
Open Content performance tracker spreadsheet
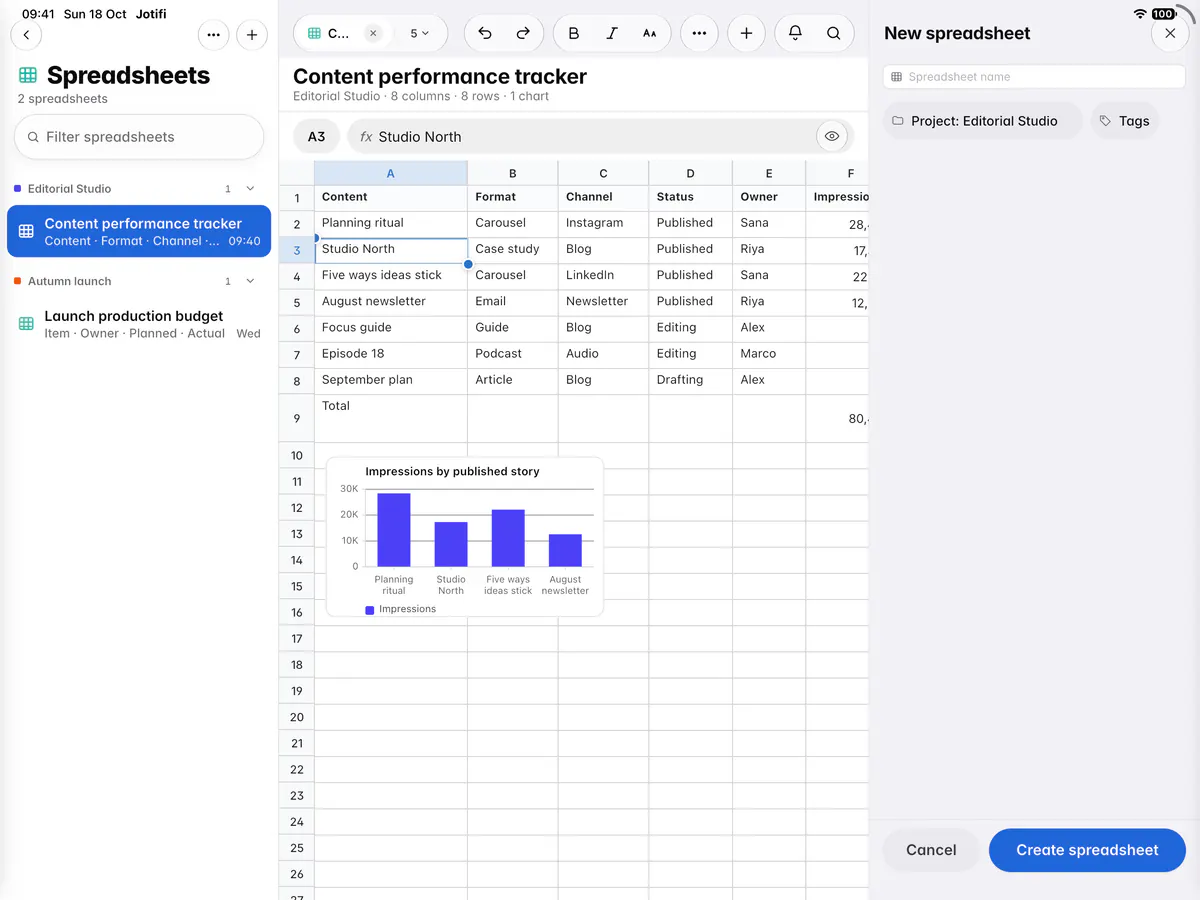pos(139,231)
